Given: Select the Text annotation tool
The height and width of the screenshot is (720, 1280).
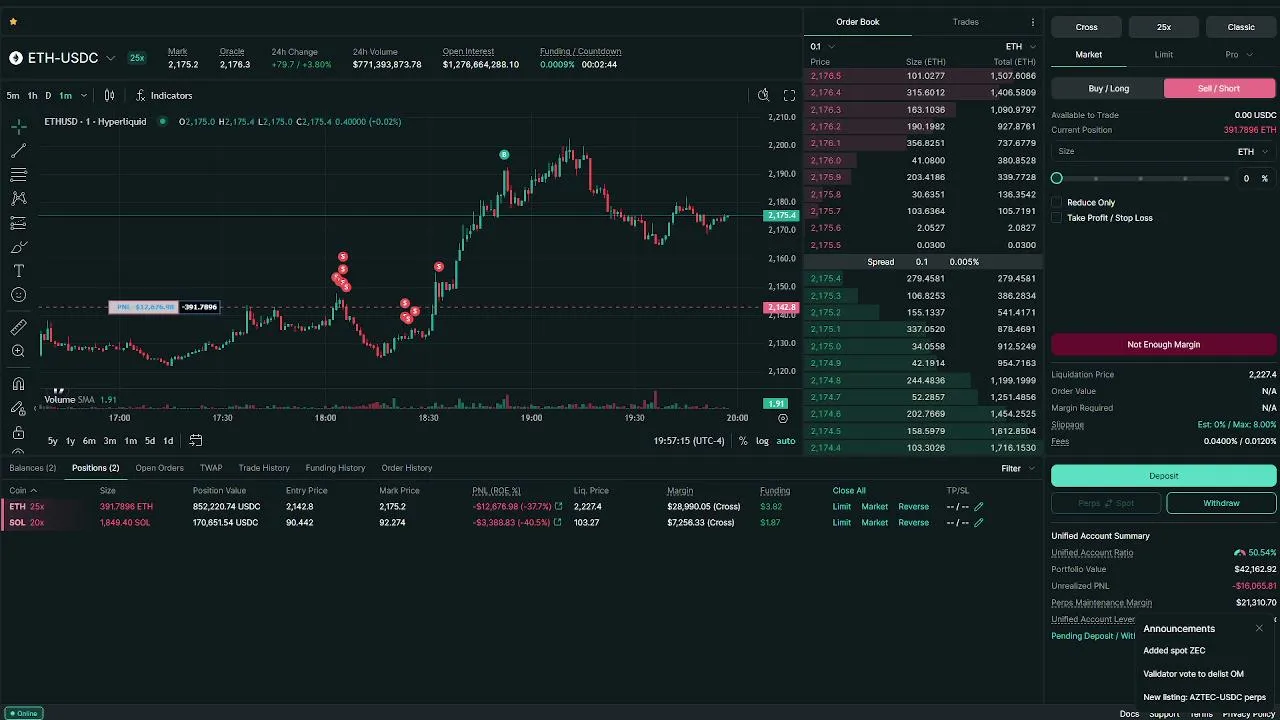Looking at the screenshot, I should [x=18, y=271].
